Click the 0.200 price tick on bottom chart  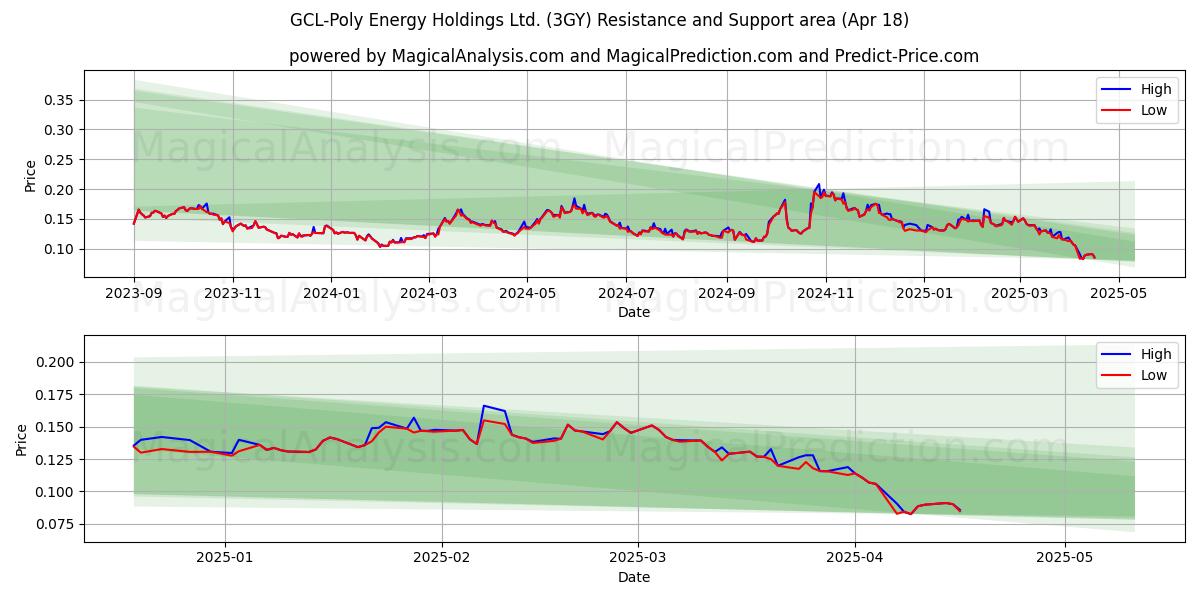coord(57,362)
